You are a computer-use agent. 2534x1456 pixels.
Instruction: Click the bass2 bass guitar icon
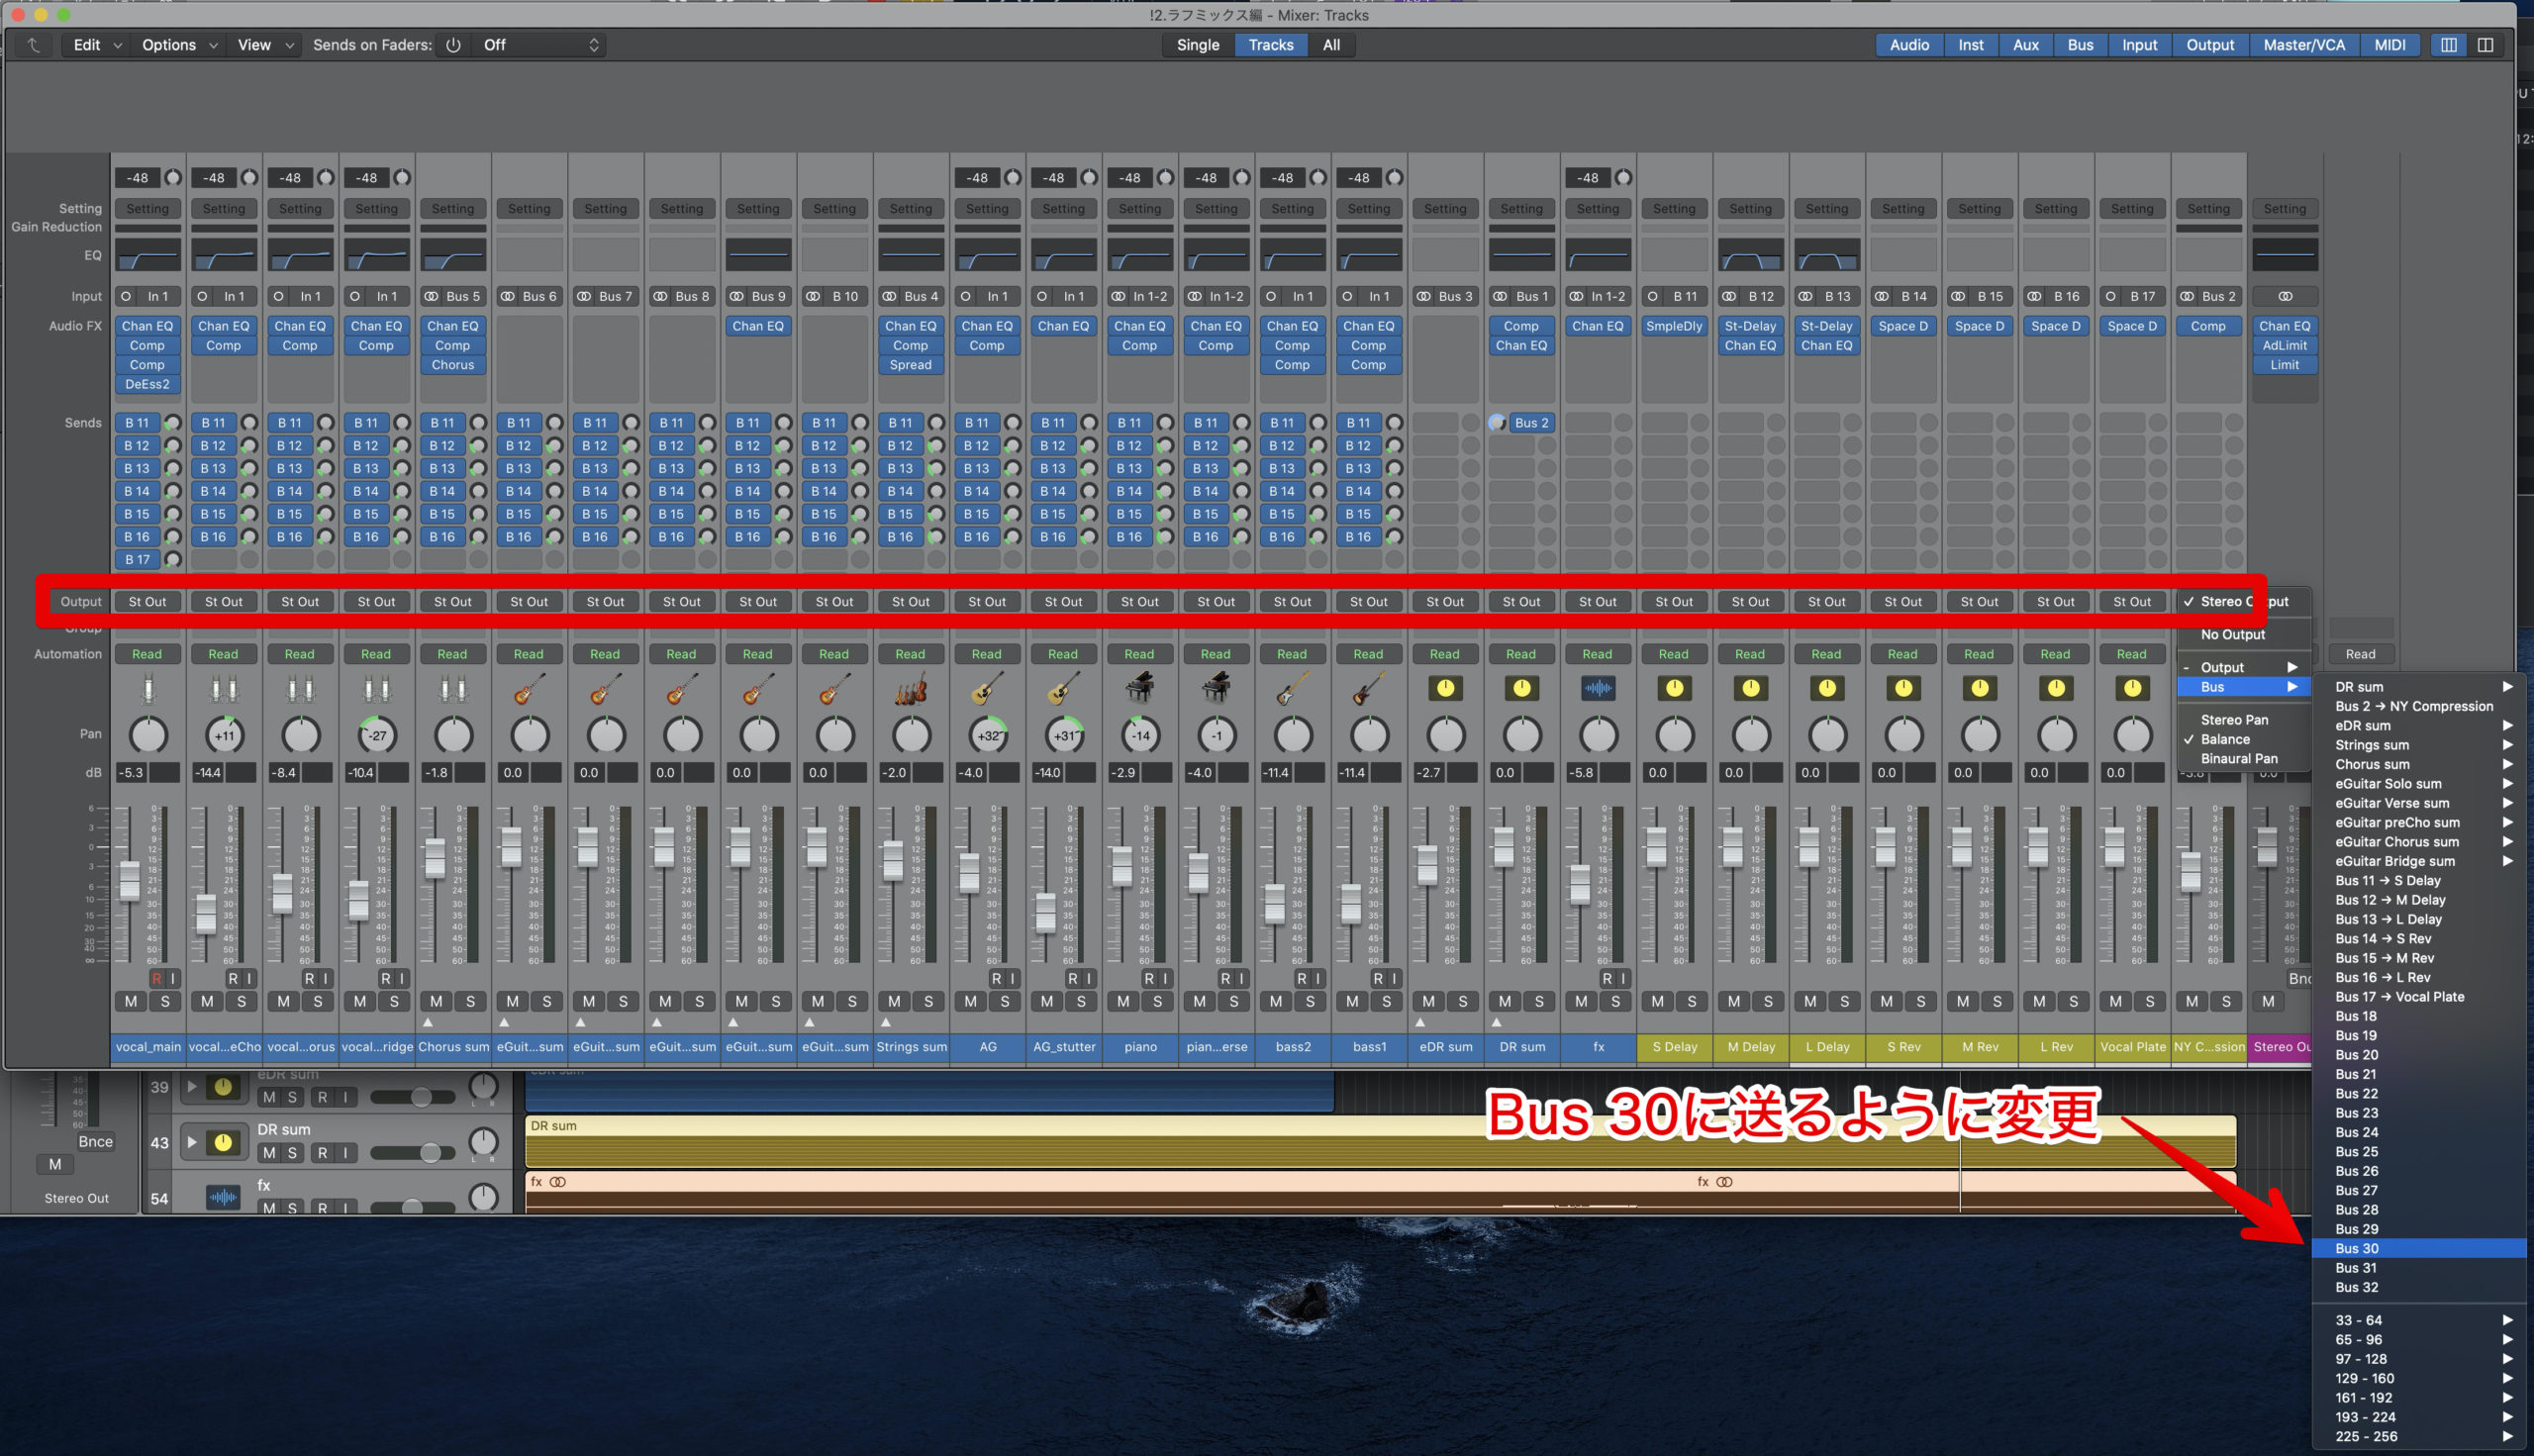click(x=1292, y=688)
